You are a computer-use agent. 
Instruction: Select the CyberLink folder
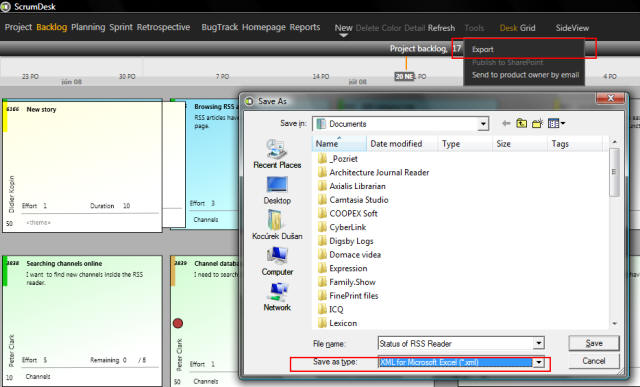[x=342, y=227]
